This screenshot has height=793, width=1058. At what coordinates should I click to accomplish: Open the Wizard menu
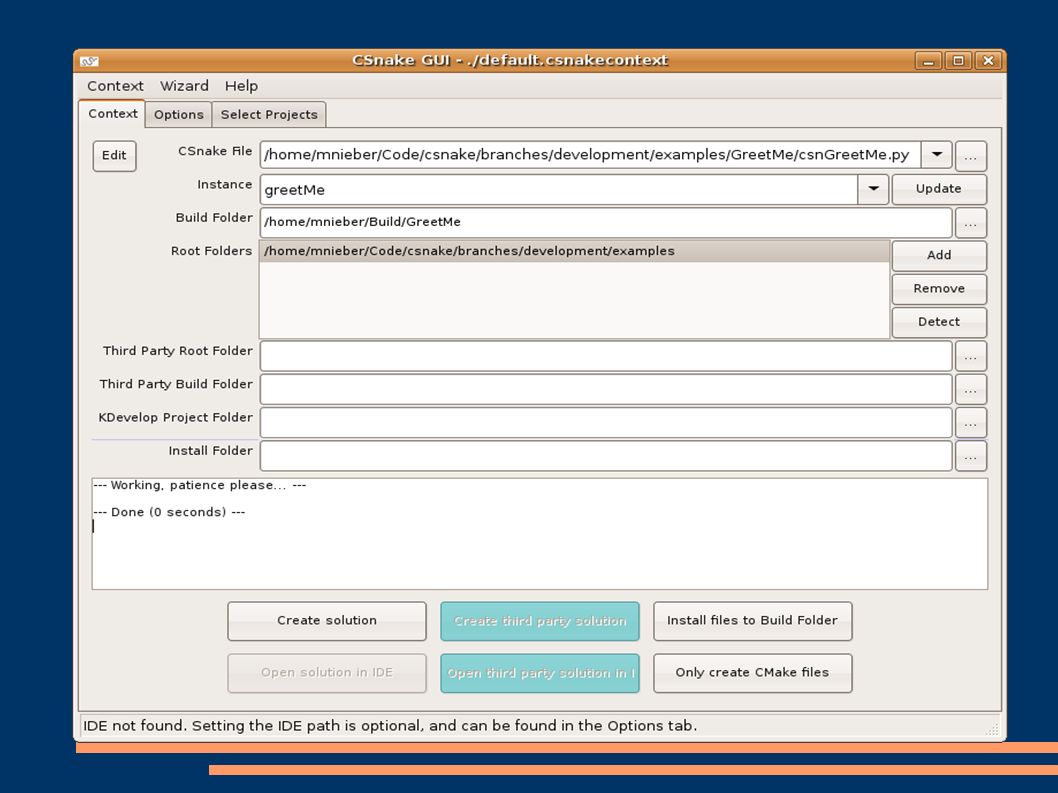(184, 86)
